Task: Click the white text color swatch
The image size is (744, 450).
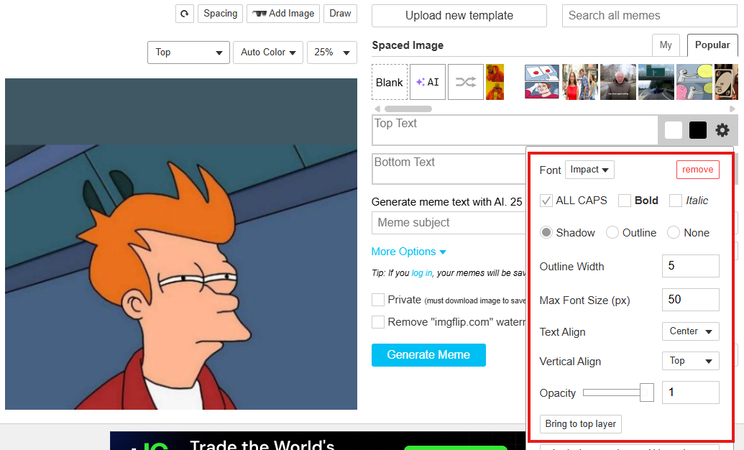Action: (x=673, y=130)
